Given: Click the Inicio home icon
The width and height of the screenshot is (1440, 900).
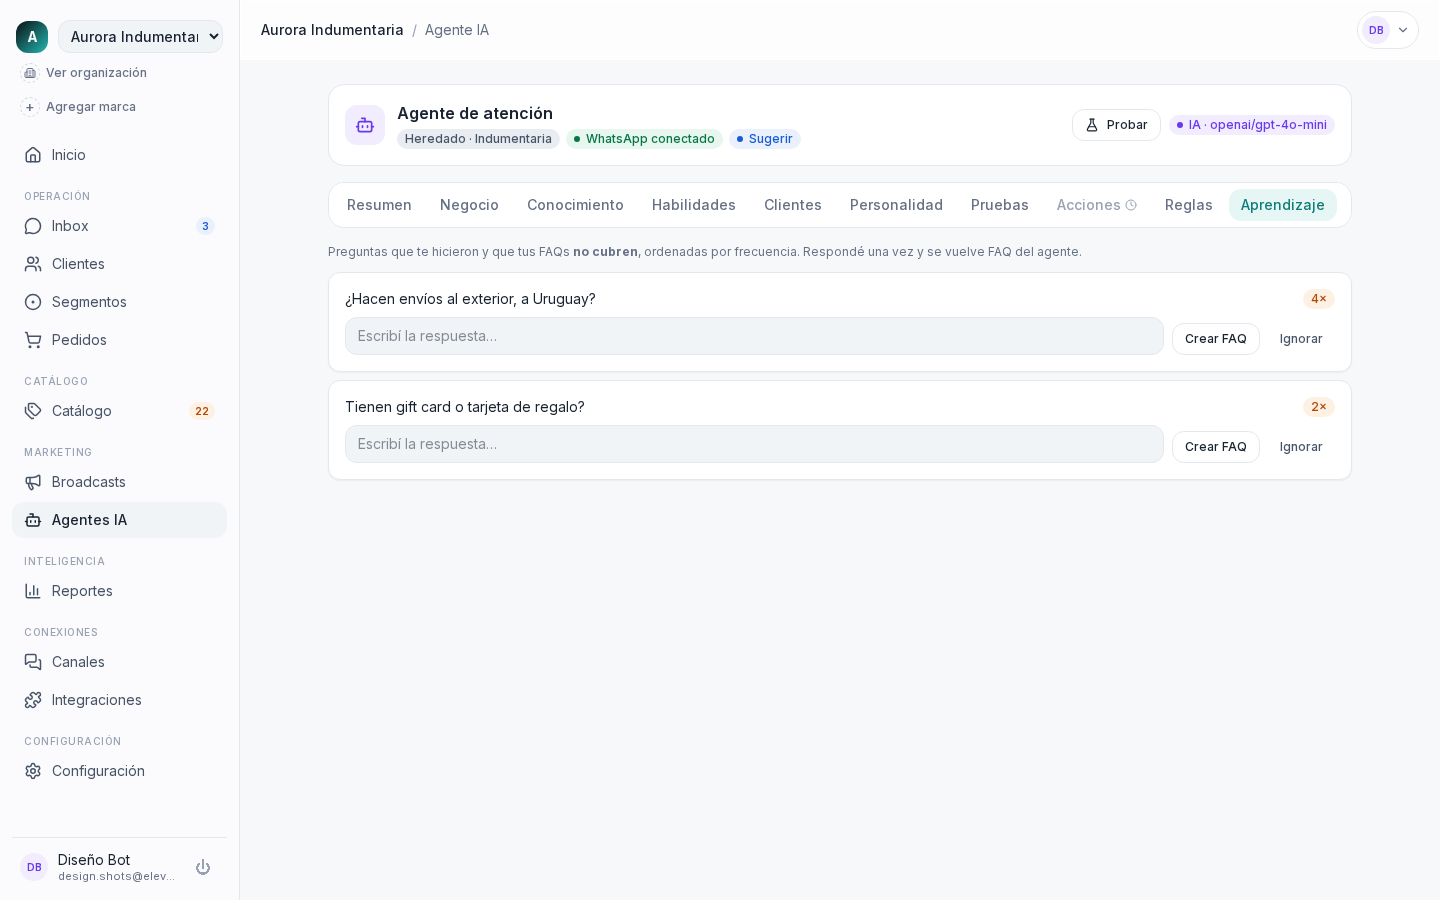Looking at the screenshot, I should click(33, 155).
